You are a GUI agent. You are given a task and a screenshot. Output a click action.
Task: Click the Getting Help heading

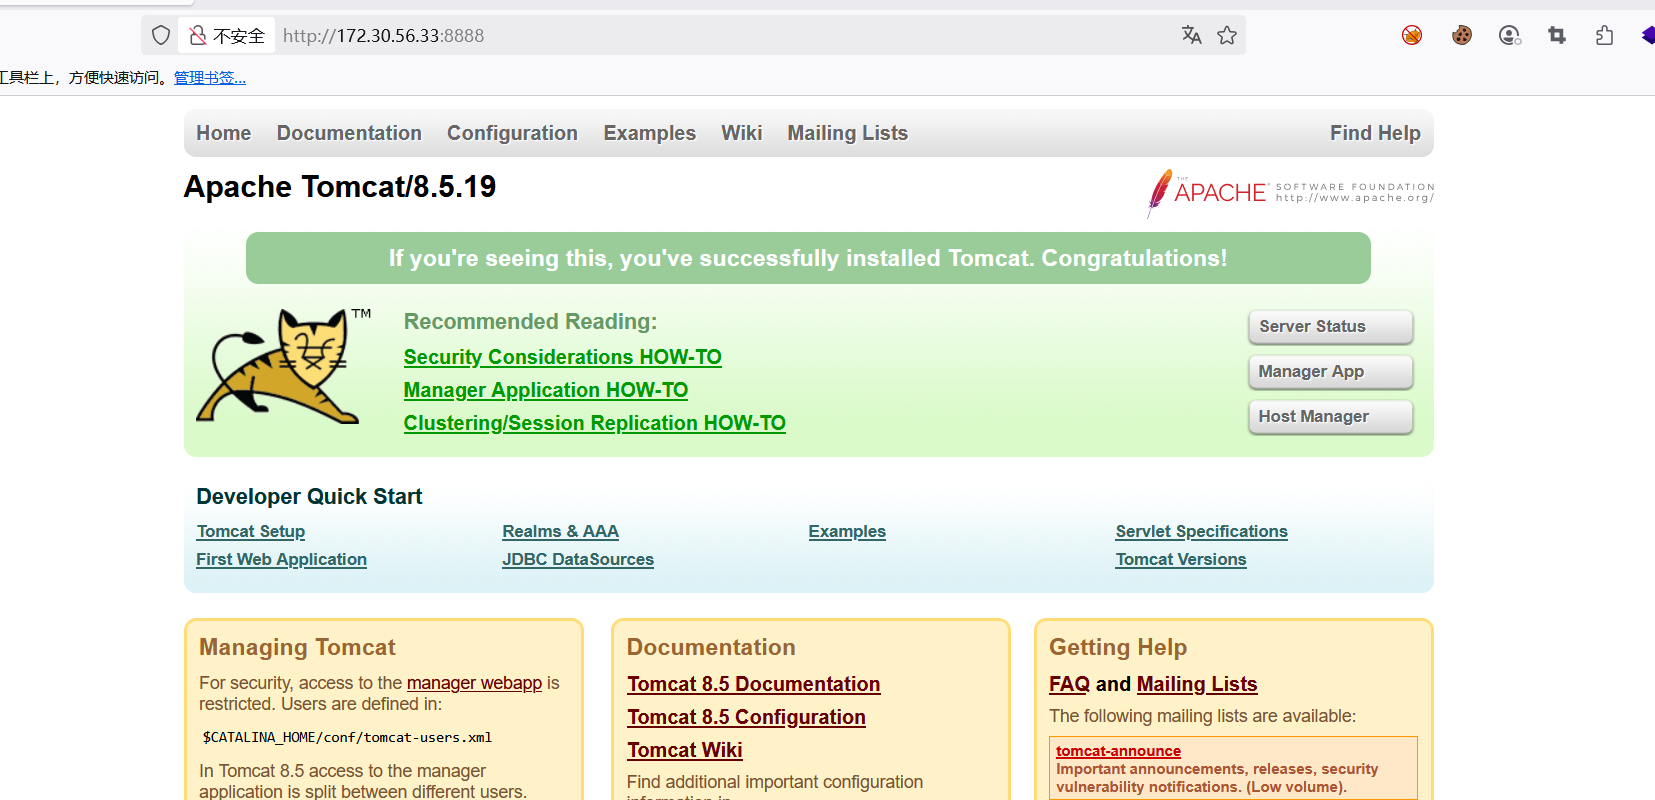pos(1118,647)
